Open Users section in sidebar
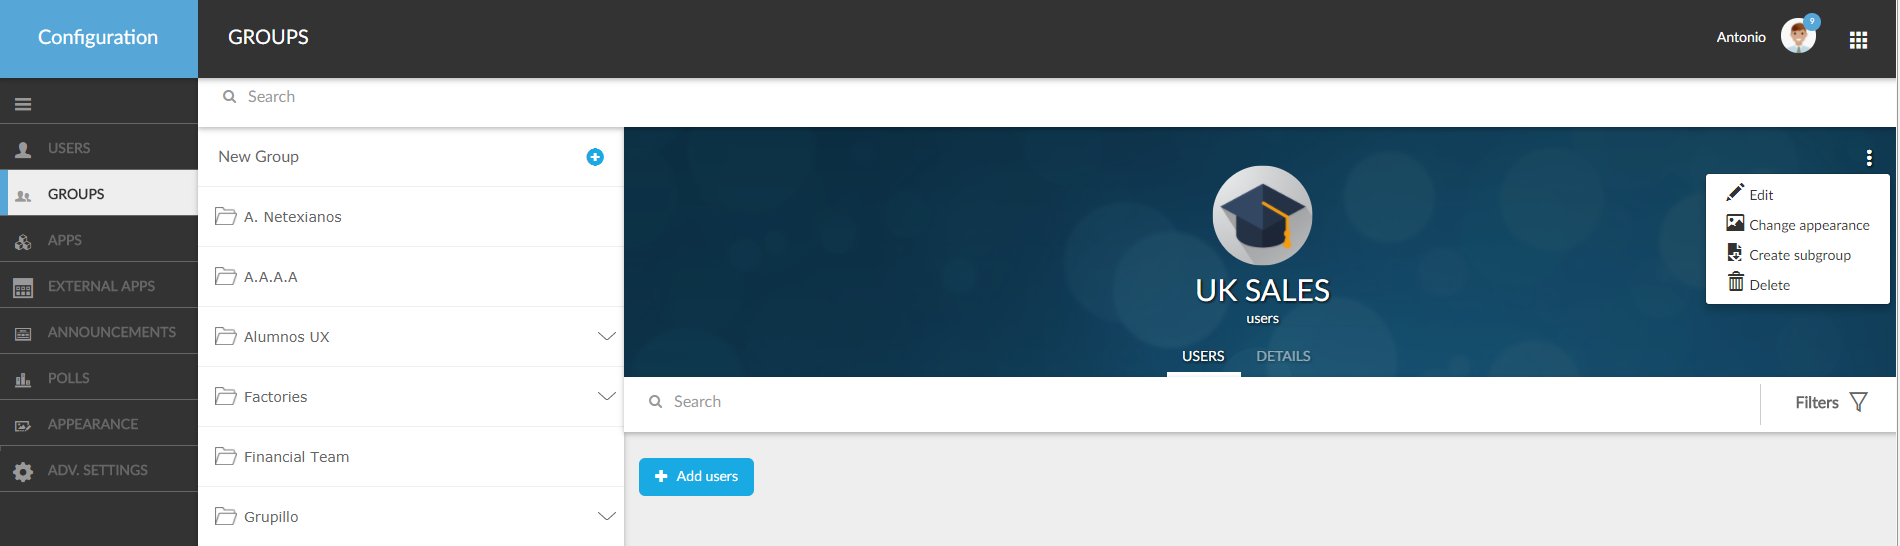 tap(99, 148)
